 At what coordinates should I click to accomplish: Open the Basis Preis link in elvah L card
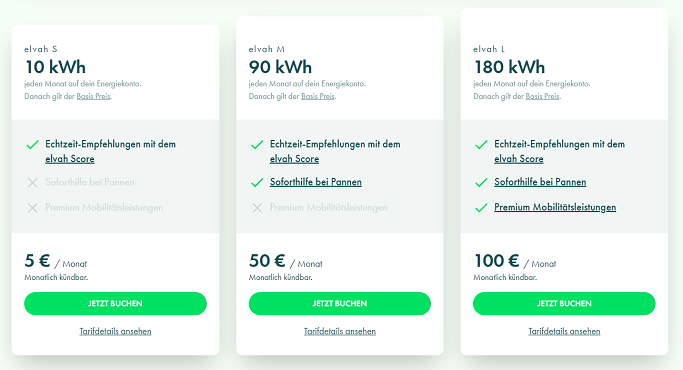(542, 96)
